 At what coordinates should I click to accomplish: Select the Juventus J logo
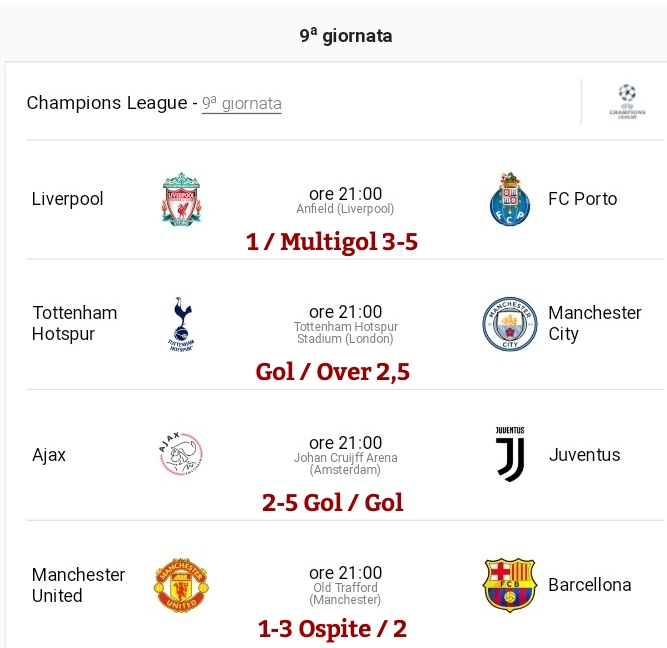pyautogui.click(x=510, y=454)
